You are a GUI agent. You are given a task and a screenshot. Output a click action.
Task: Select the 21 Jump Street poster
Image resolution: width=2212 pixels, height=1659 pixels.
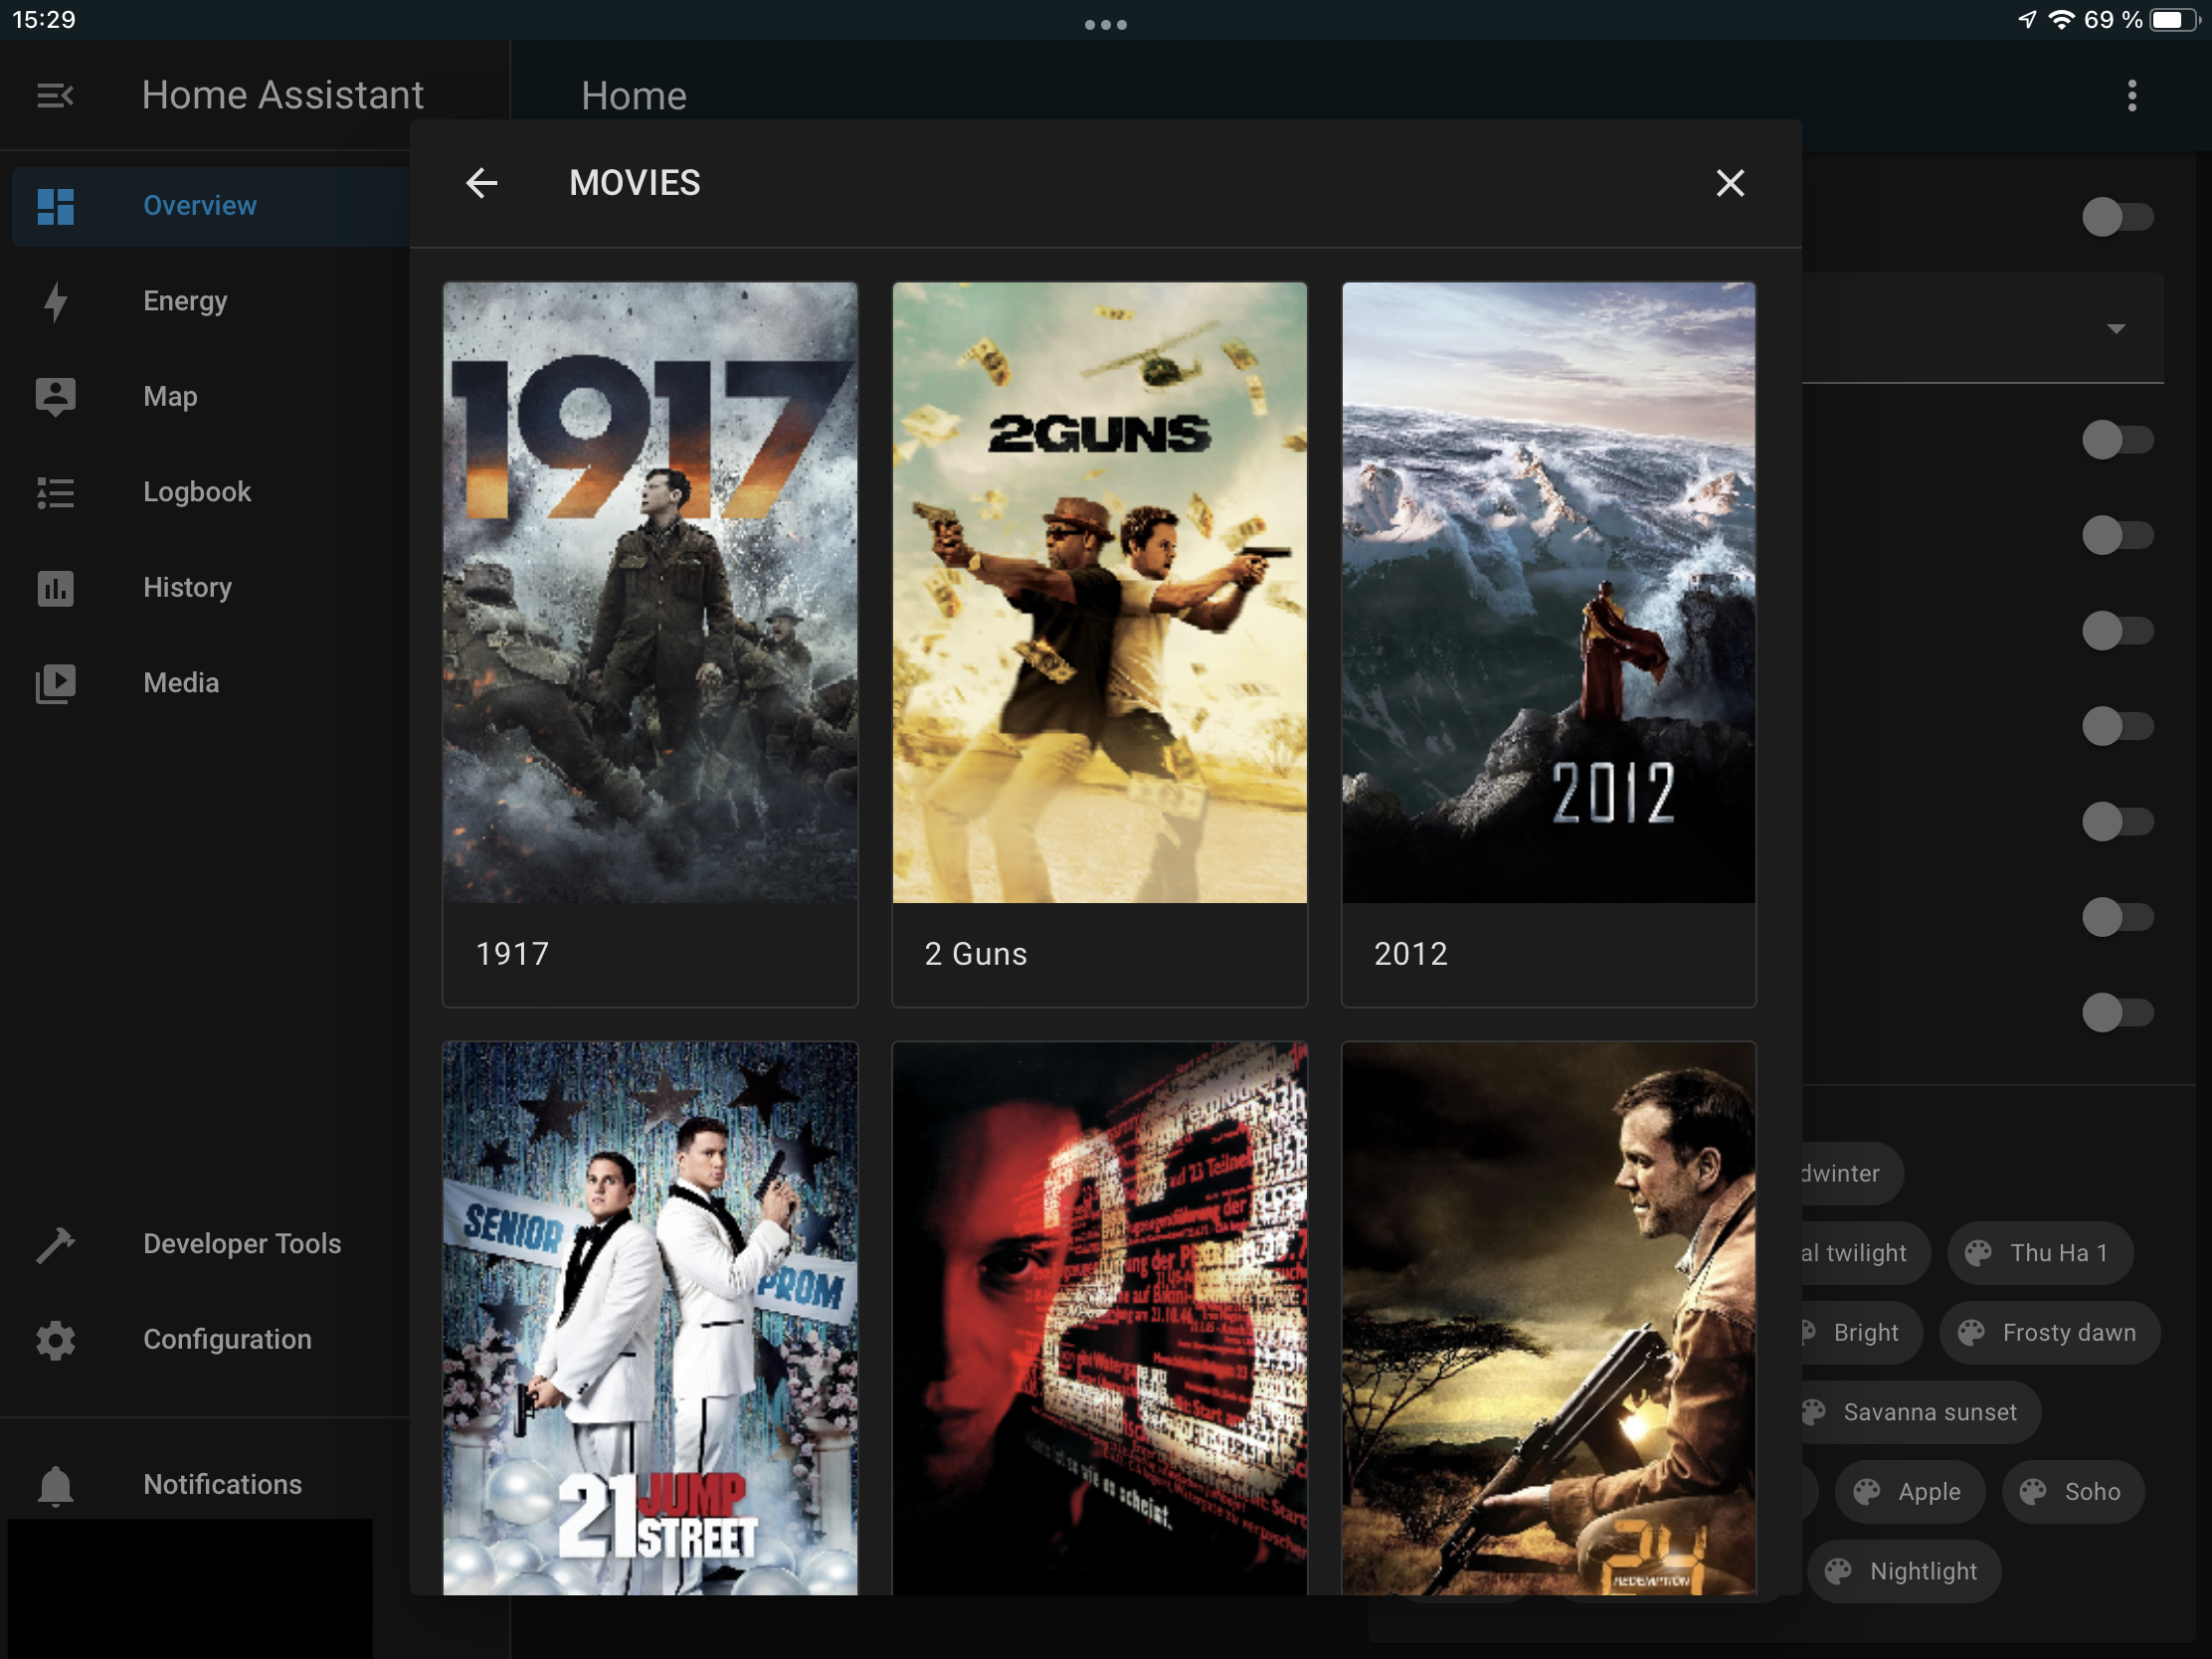650,1318
